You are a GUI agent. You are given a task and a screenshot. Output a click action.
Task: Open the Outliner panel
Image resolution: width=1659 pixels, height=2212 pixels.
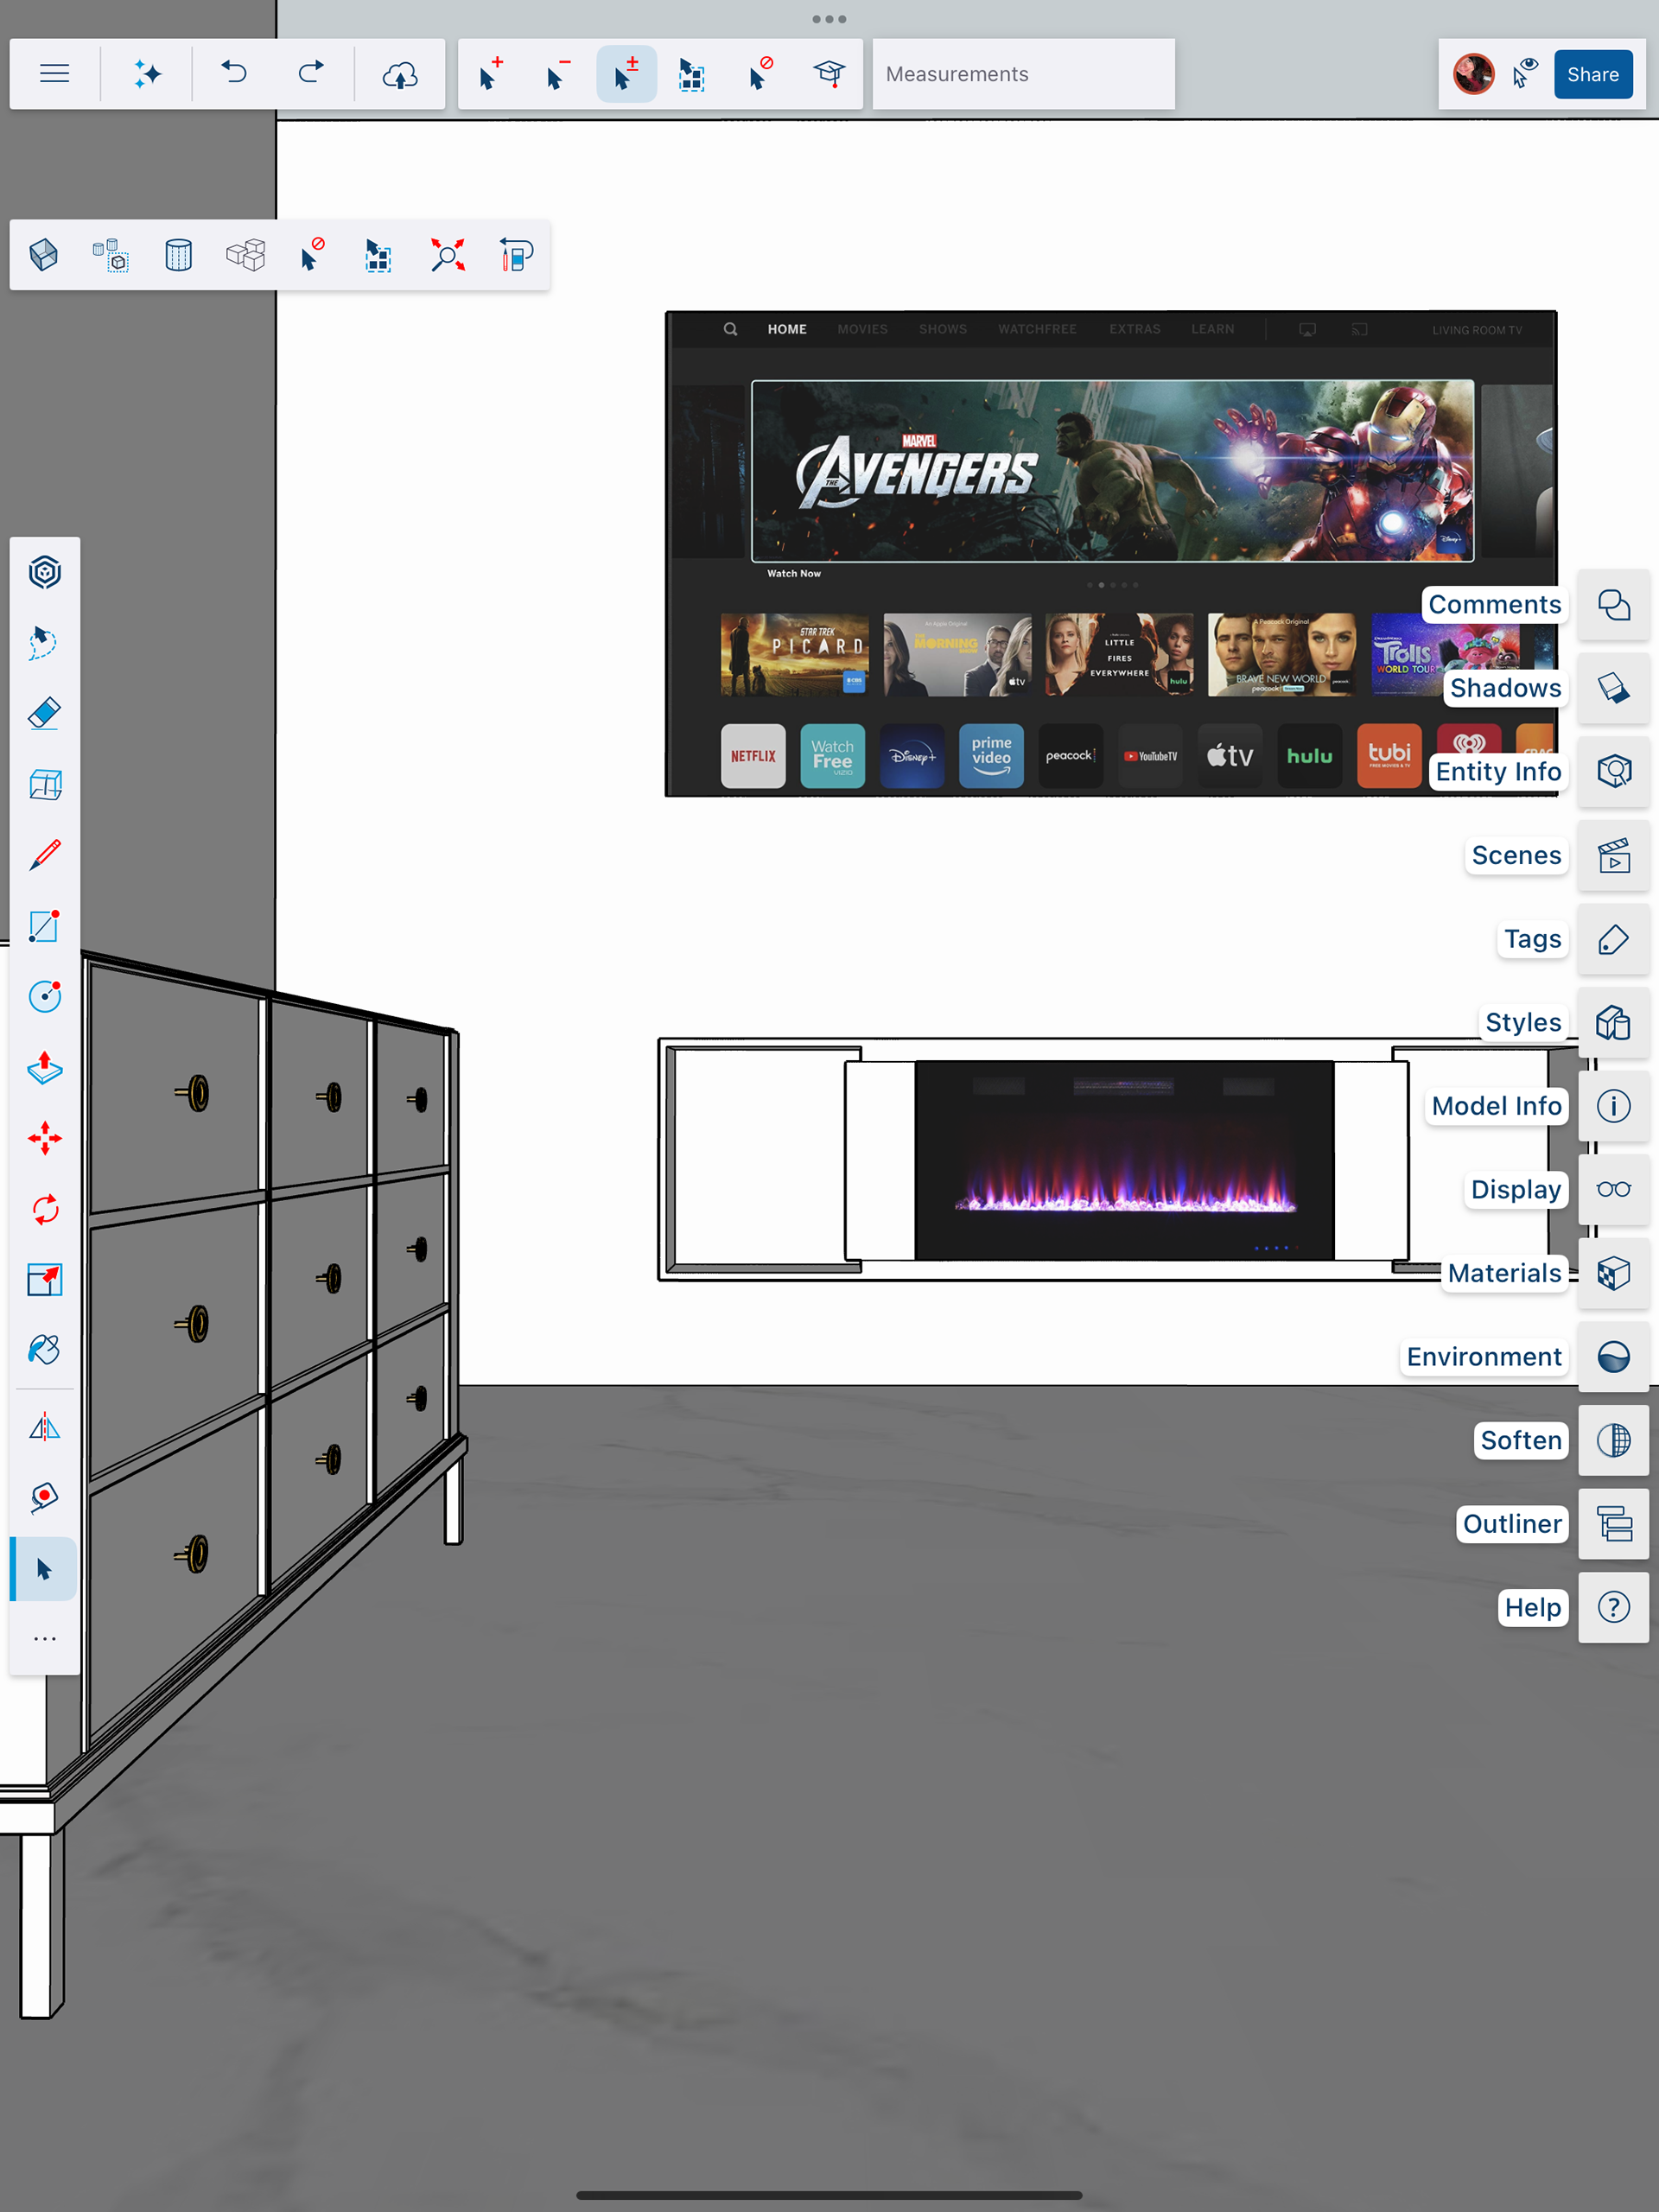(1613, 1524)
